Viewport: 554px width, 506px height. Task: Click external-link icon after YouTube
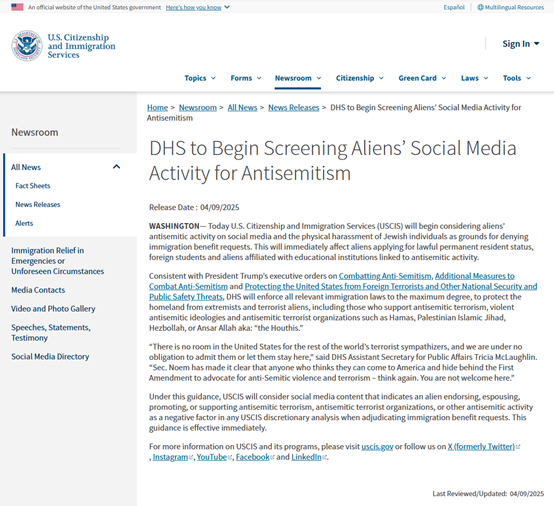[x=230, y=458]
